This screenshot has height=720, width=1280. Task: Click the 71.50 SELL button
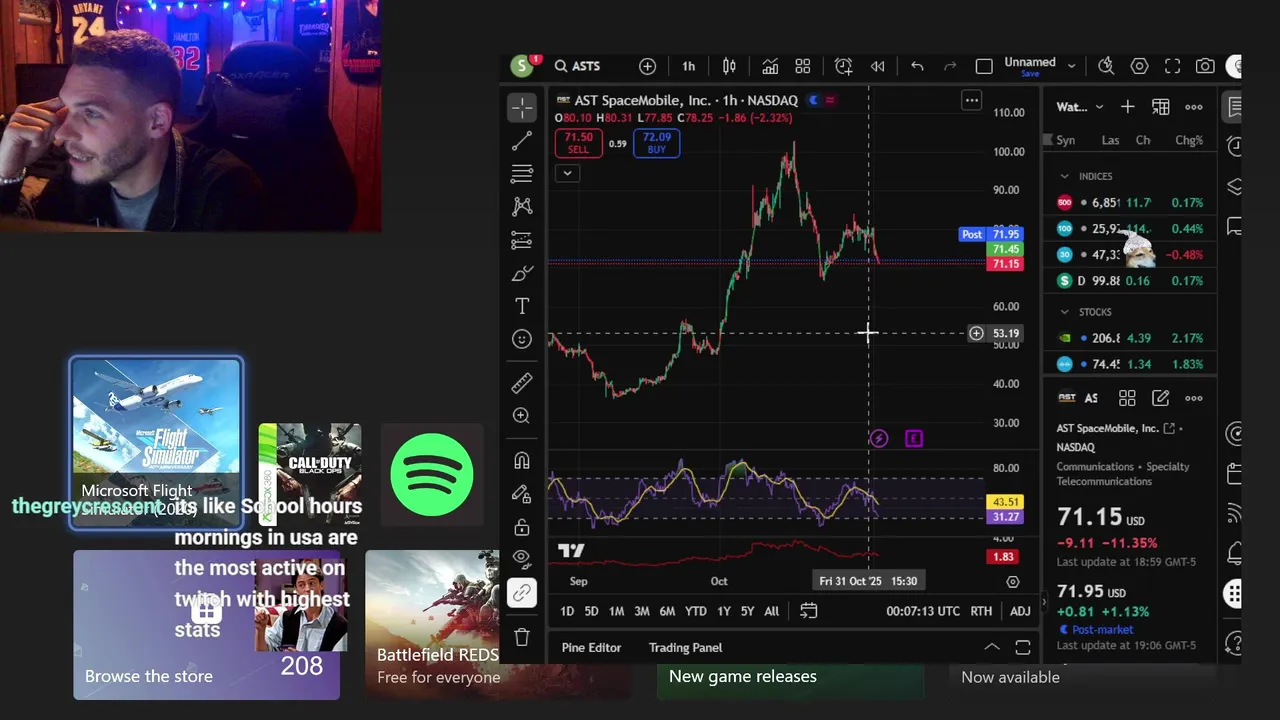pos(578,143)
